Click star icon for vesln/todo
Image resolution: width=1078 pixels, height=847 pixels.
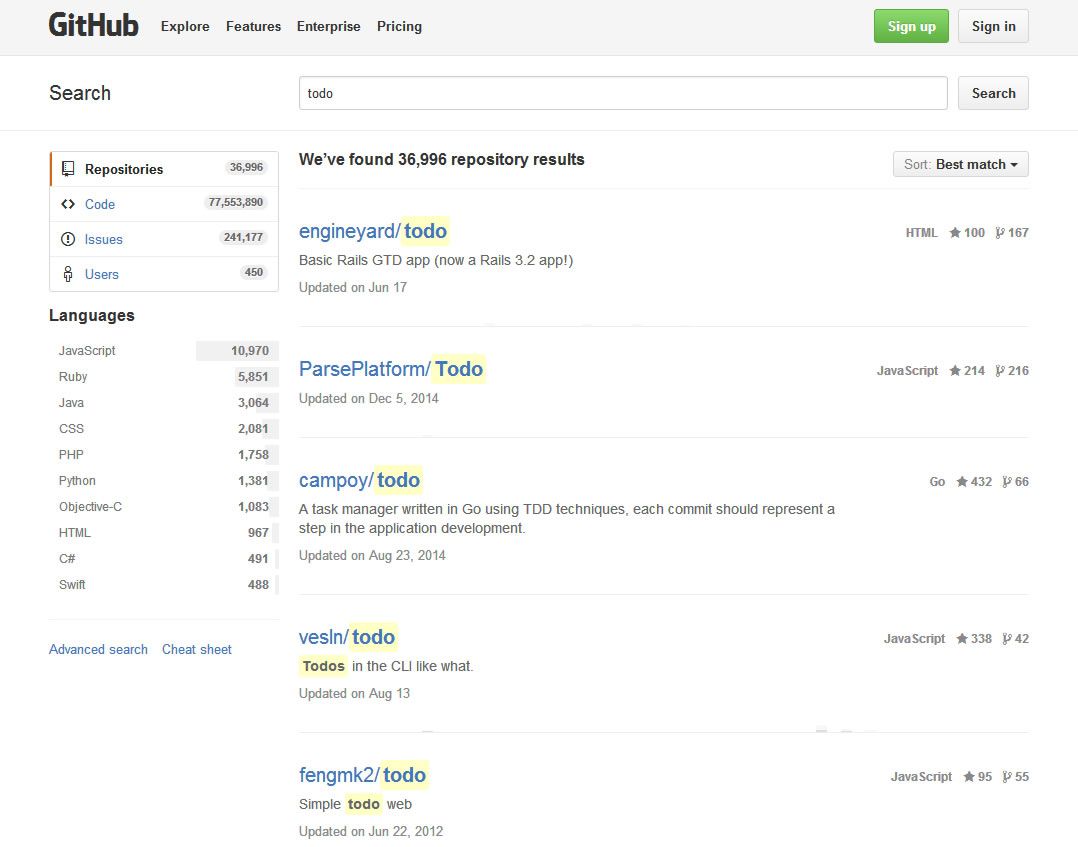pos(962,639)
